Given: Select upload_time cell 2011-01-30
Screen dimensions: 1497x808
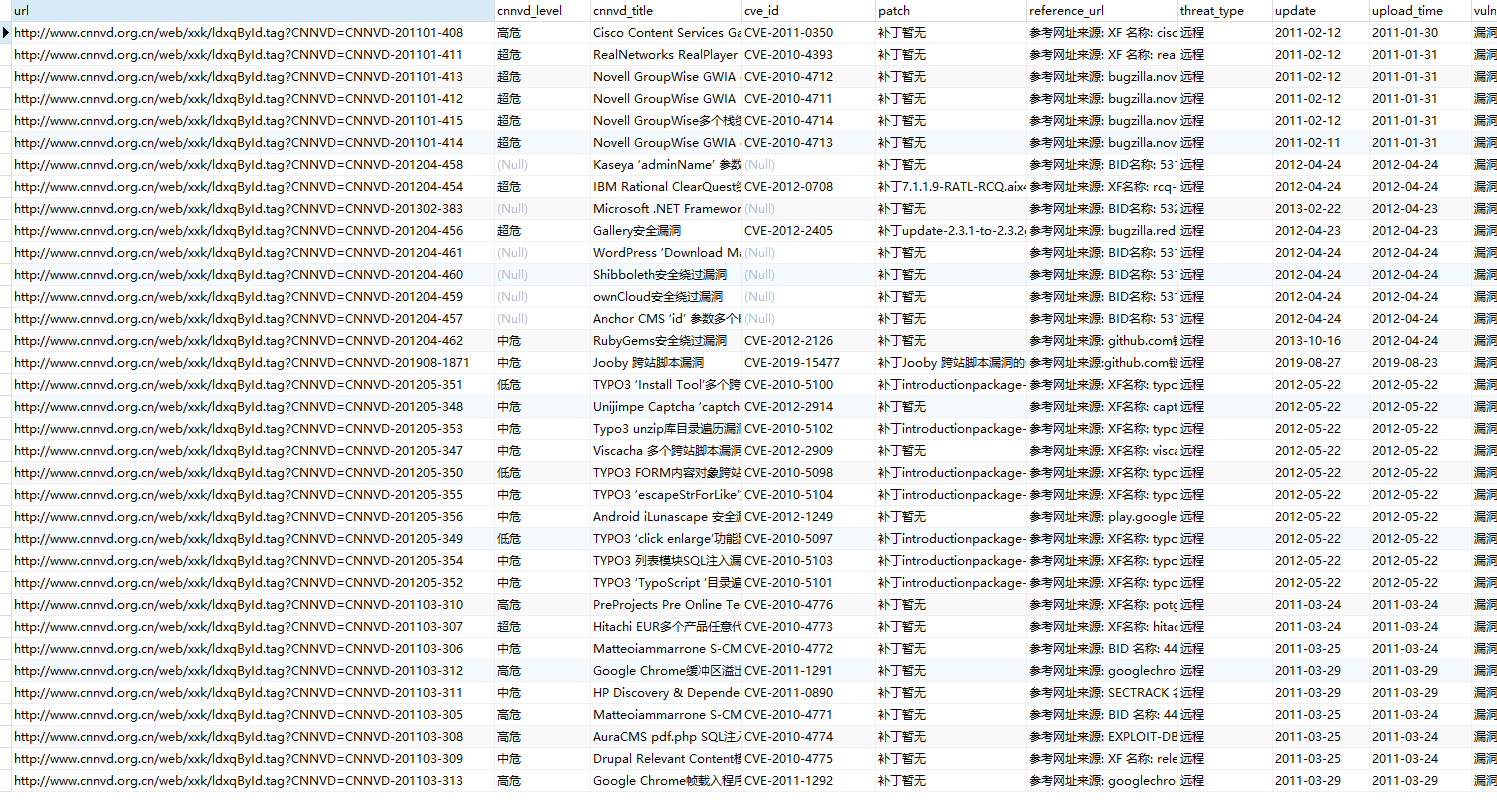Looking at the screenshot, I should 1420,33.
